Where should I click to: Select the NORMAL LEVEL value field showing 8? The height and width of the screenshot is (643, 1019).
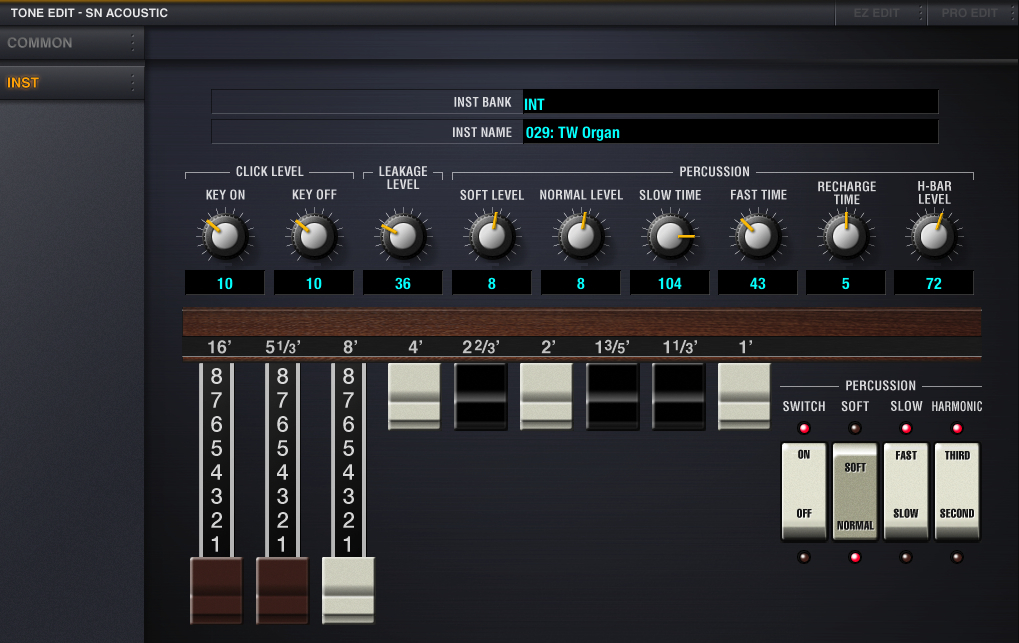point(581,283)
